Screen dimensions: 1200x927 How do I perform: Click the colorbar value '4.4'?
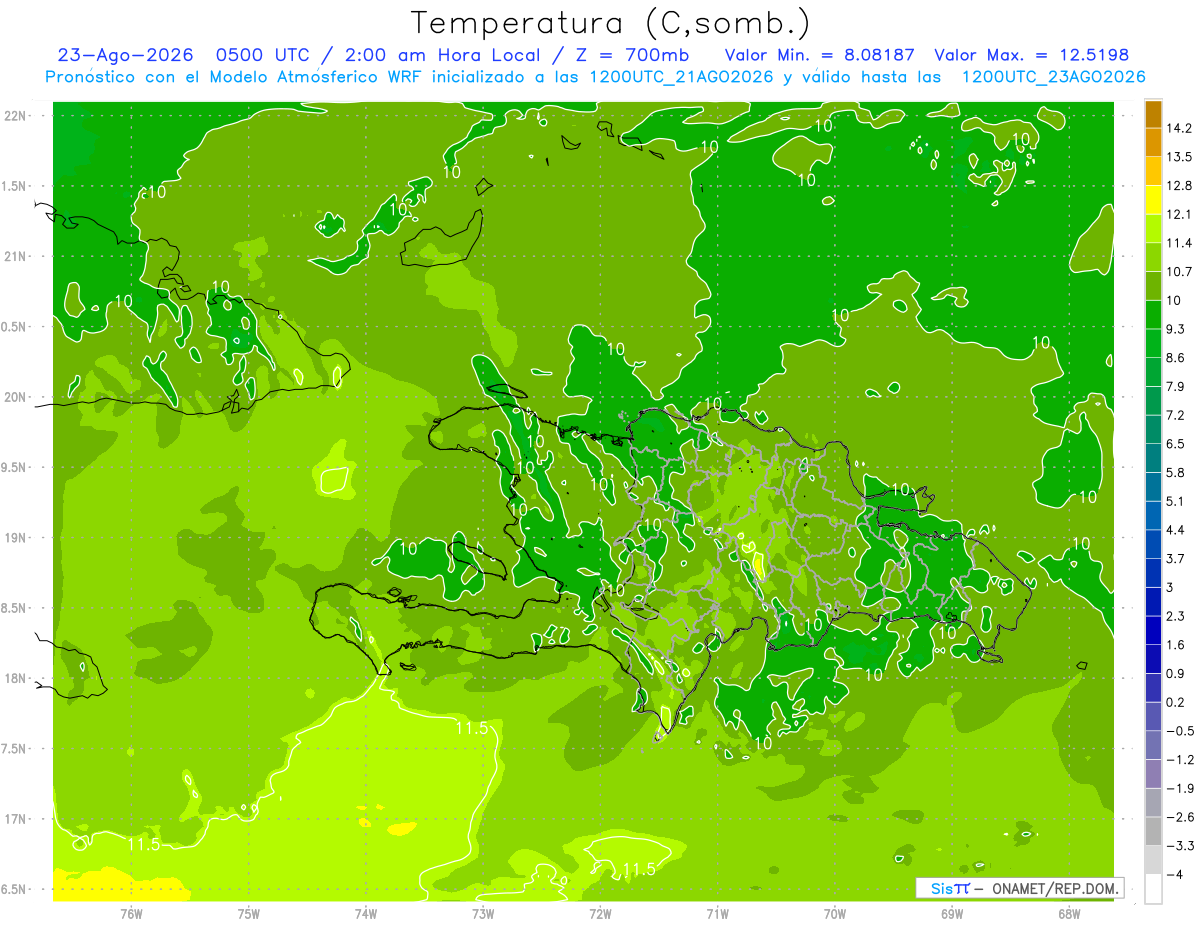pyautogui.click(x=1177, y=530)
